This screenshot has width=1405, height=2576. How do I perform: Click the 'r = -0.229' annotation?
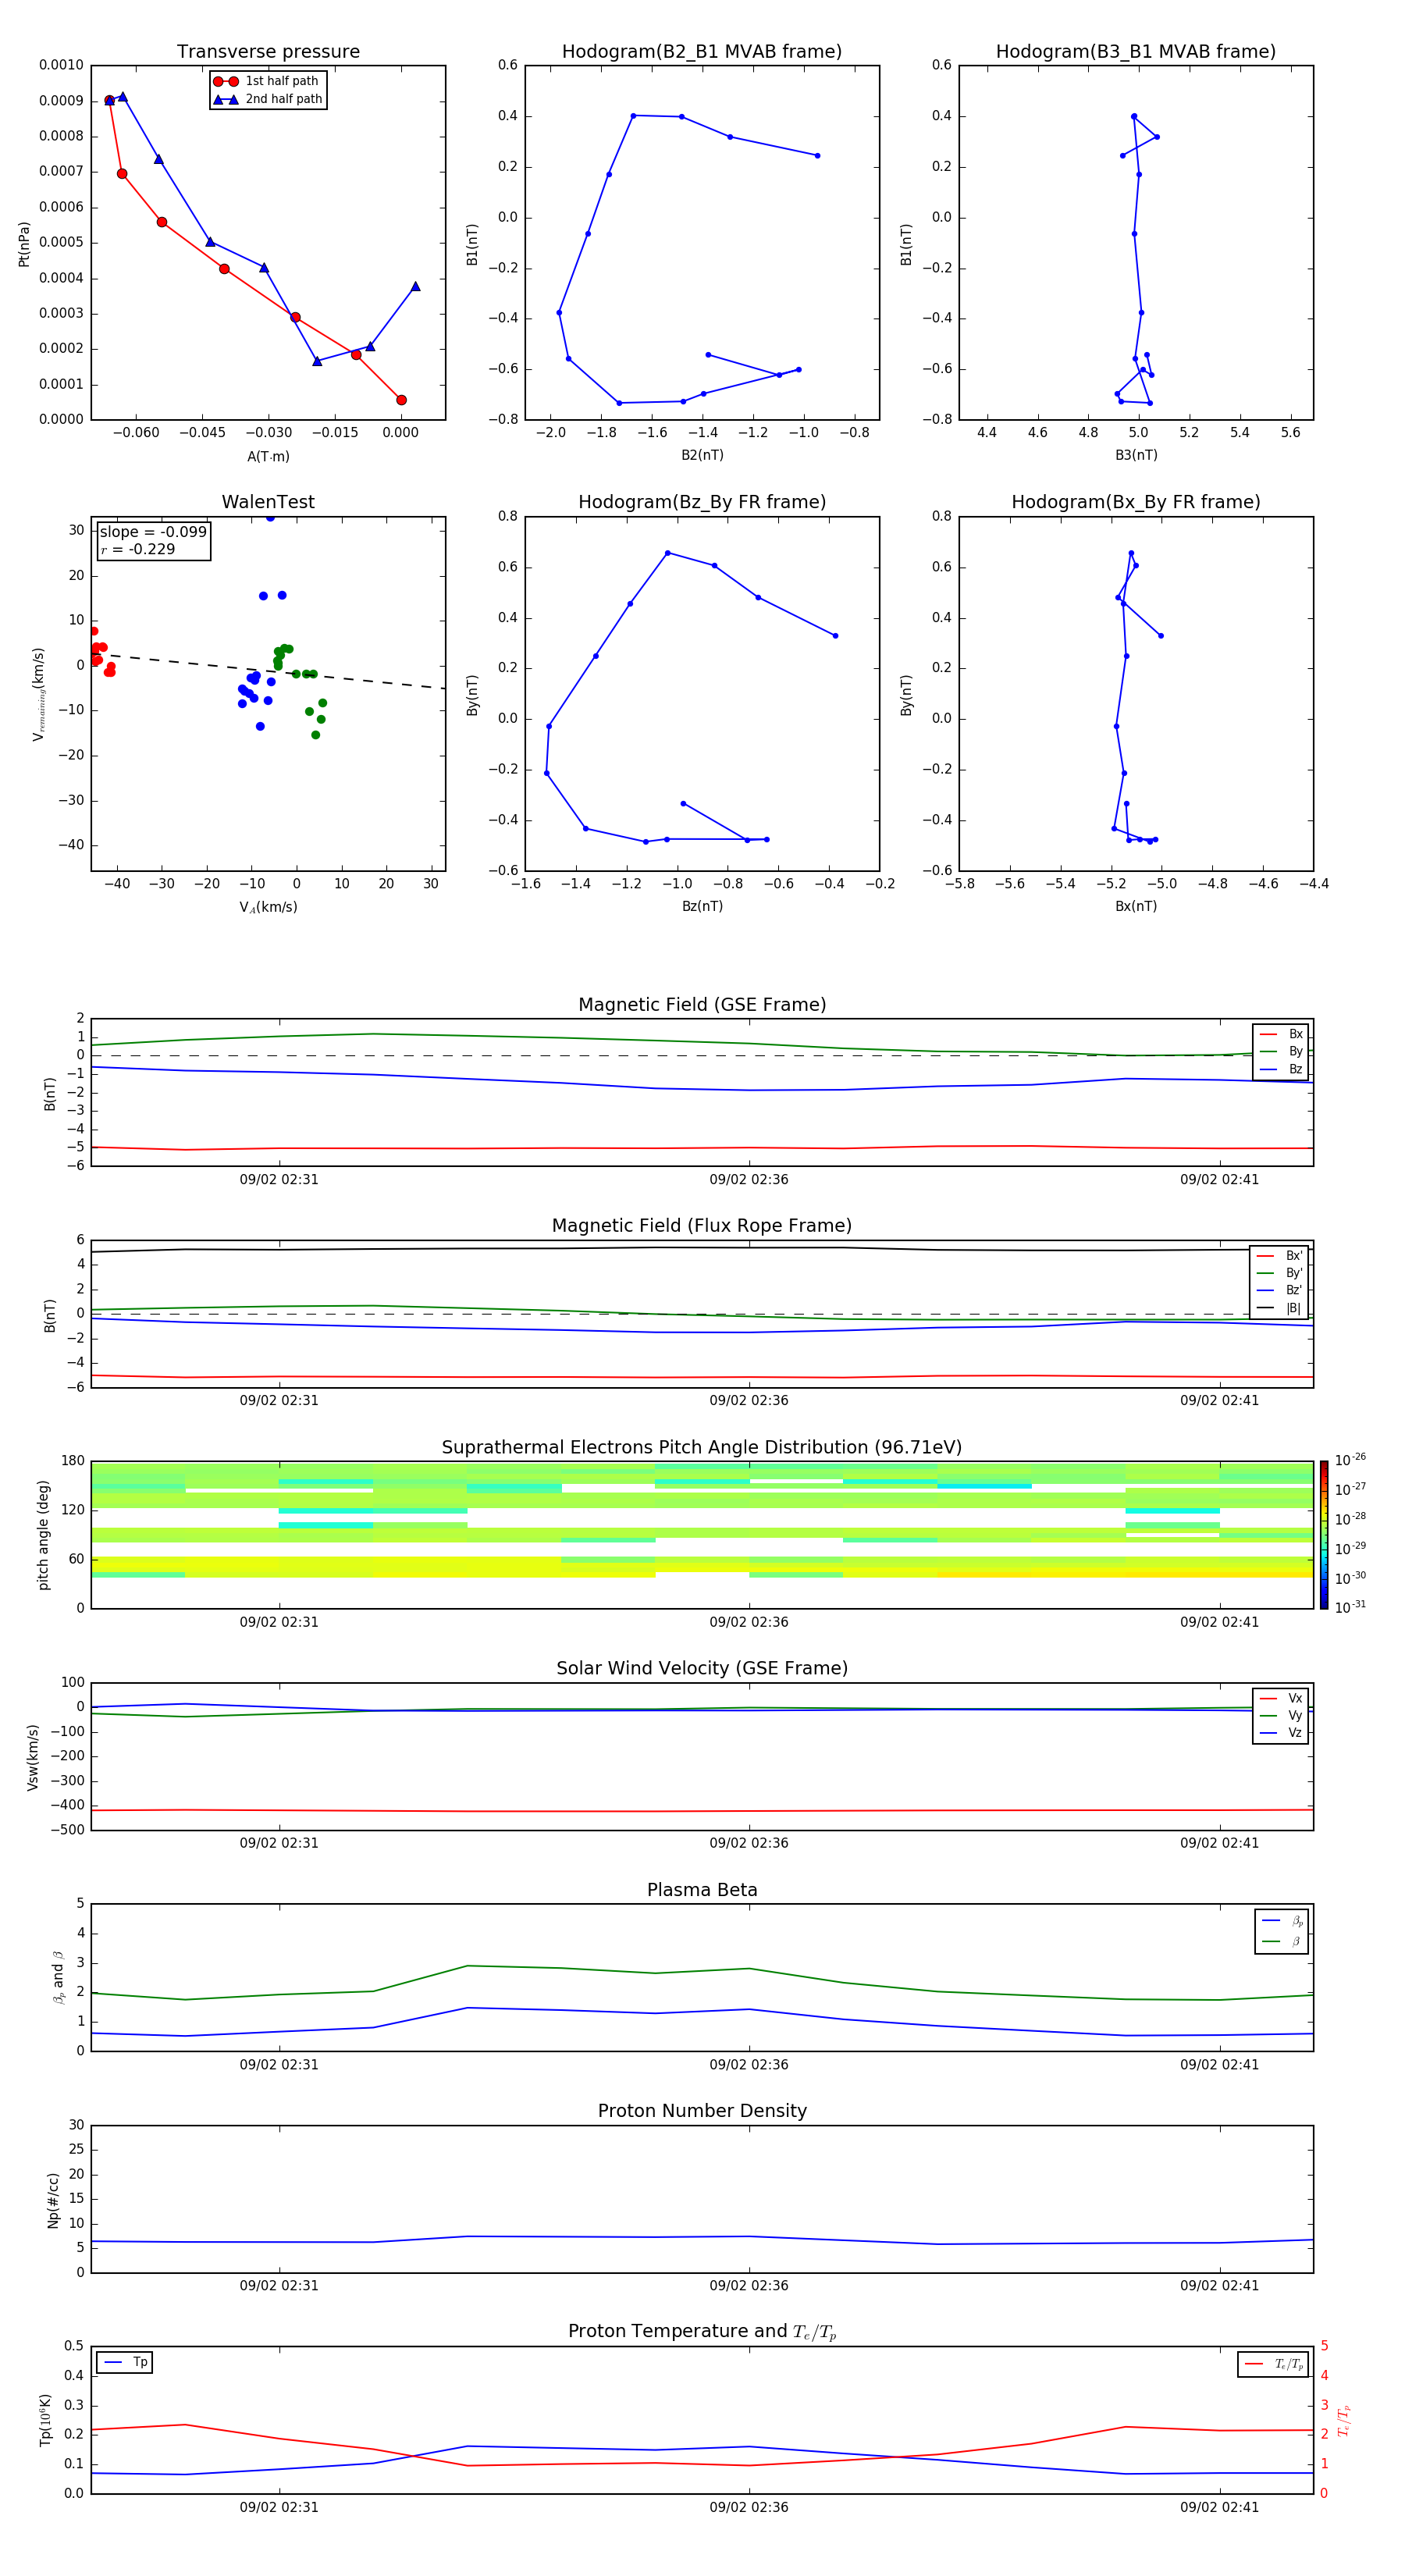[x=138, y=549]
